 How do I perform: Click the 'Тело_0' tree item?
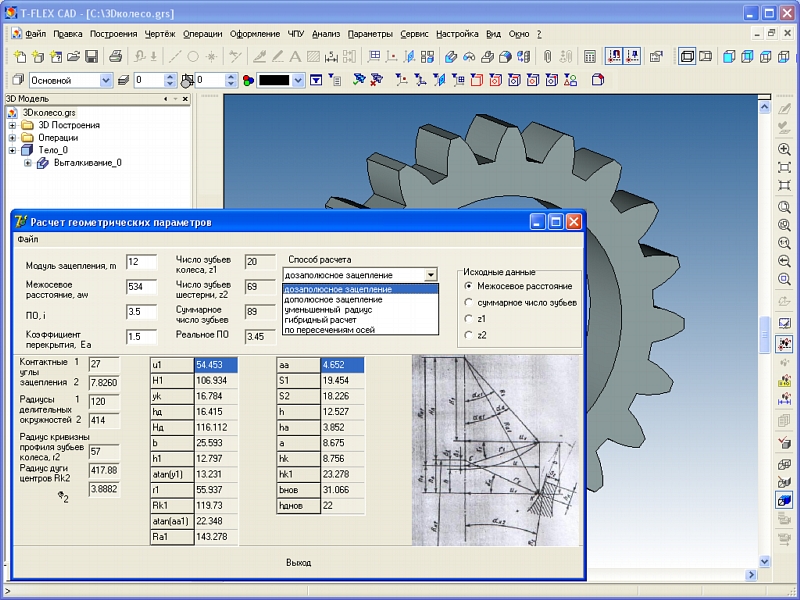click(x=53, y=150)
